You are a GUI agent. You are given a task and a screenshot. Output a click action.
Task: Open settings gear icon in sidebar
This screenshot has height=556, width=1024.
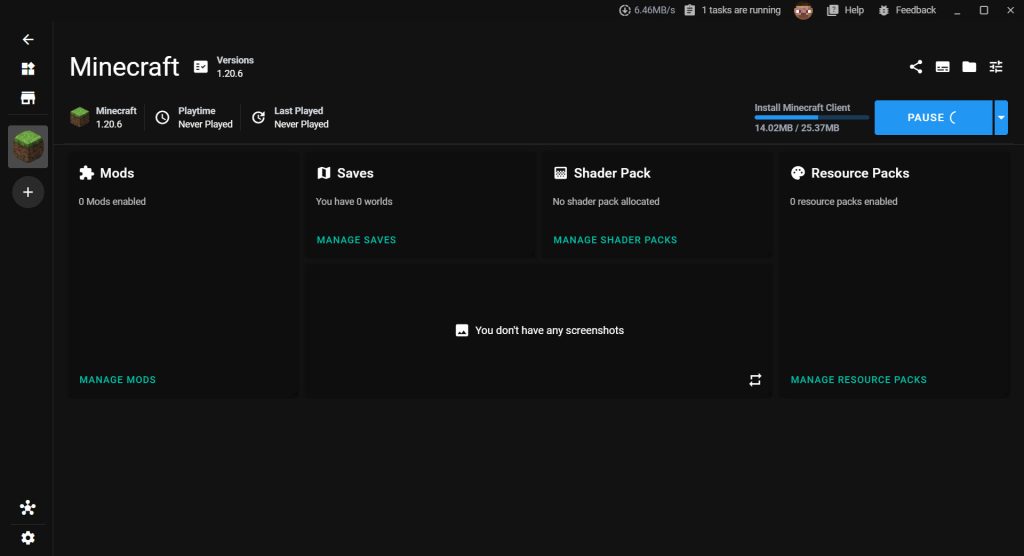point(27,538)
